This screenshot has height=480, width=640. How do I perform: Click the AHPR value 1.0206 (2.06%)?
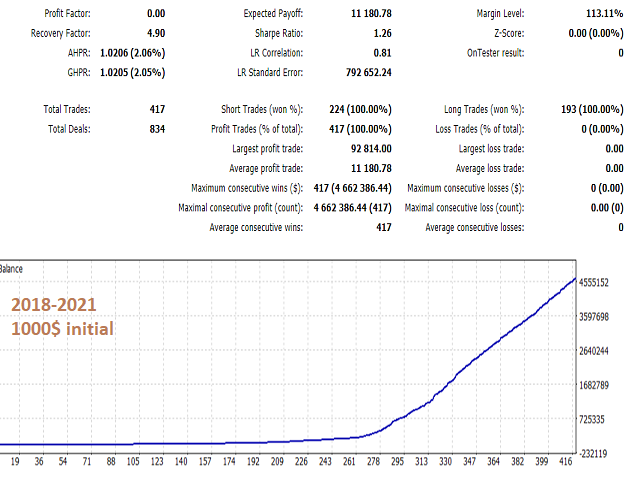pyautogui.click(x=130, y=52)
